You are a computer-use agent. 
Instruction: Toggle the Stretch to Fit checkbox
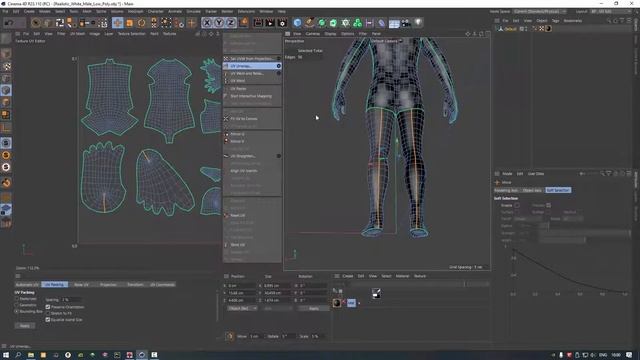click(x=48, y=313)
